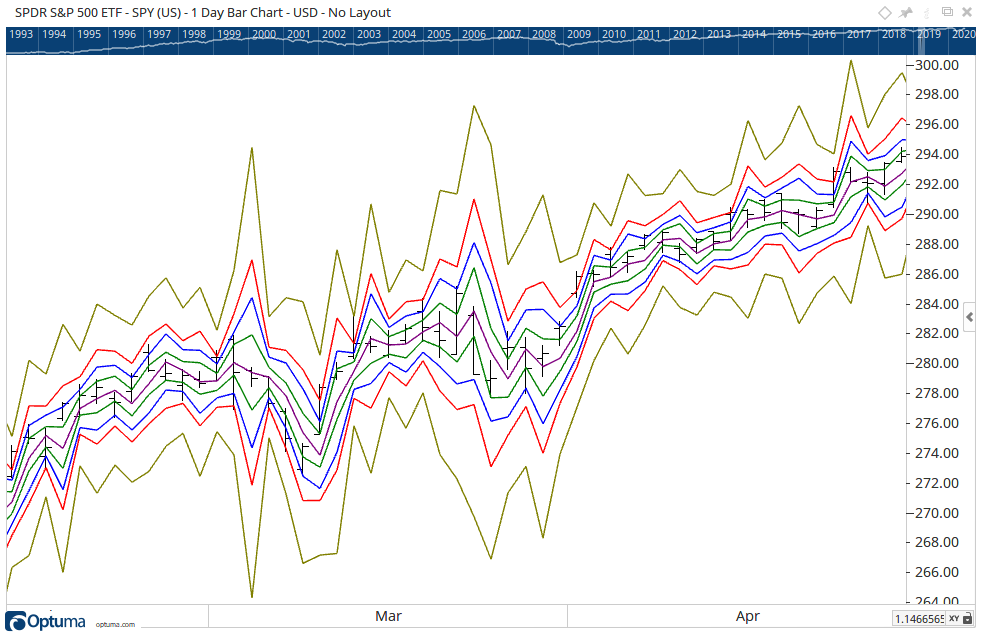This screenshot has width=982, height=635.
Task: Go to year 2017 in the timeline
Action: point(859,34)
